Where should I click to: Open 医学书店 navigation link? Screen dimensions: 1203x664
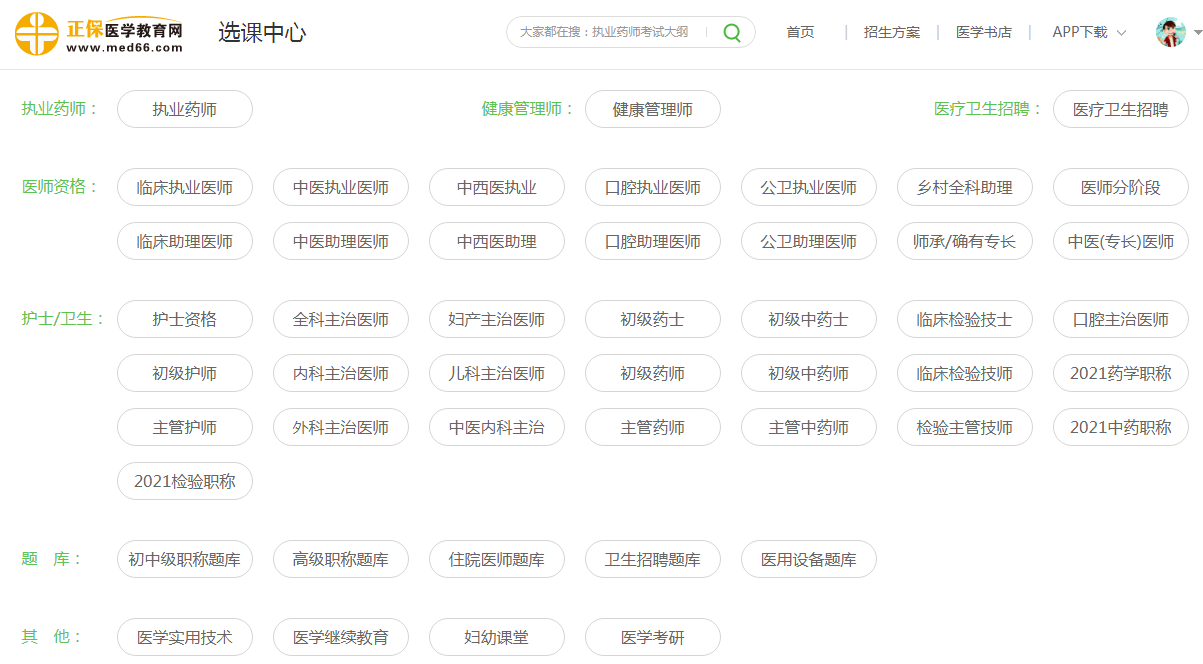983,32
